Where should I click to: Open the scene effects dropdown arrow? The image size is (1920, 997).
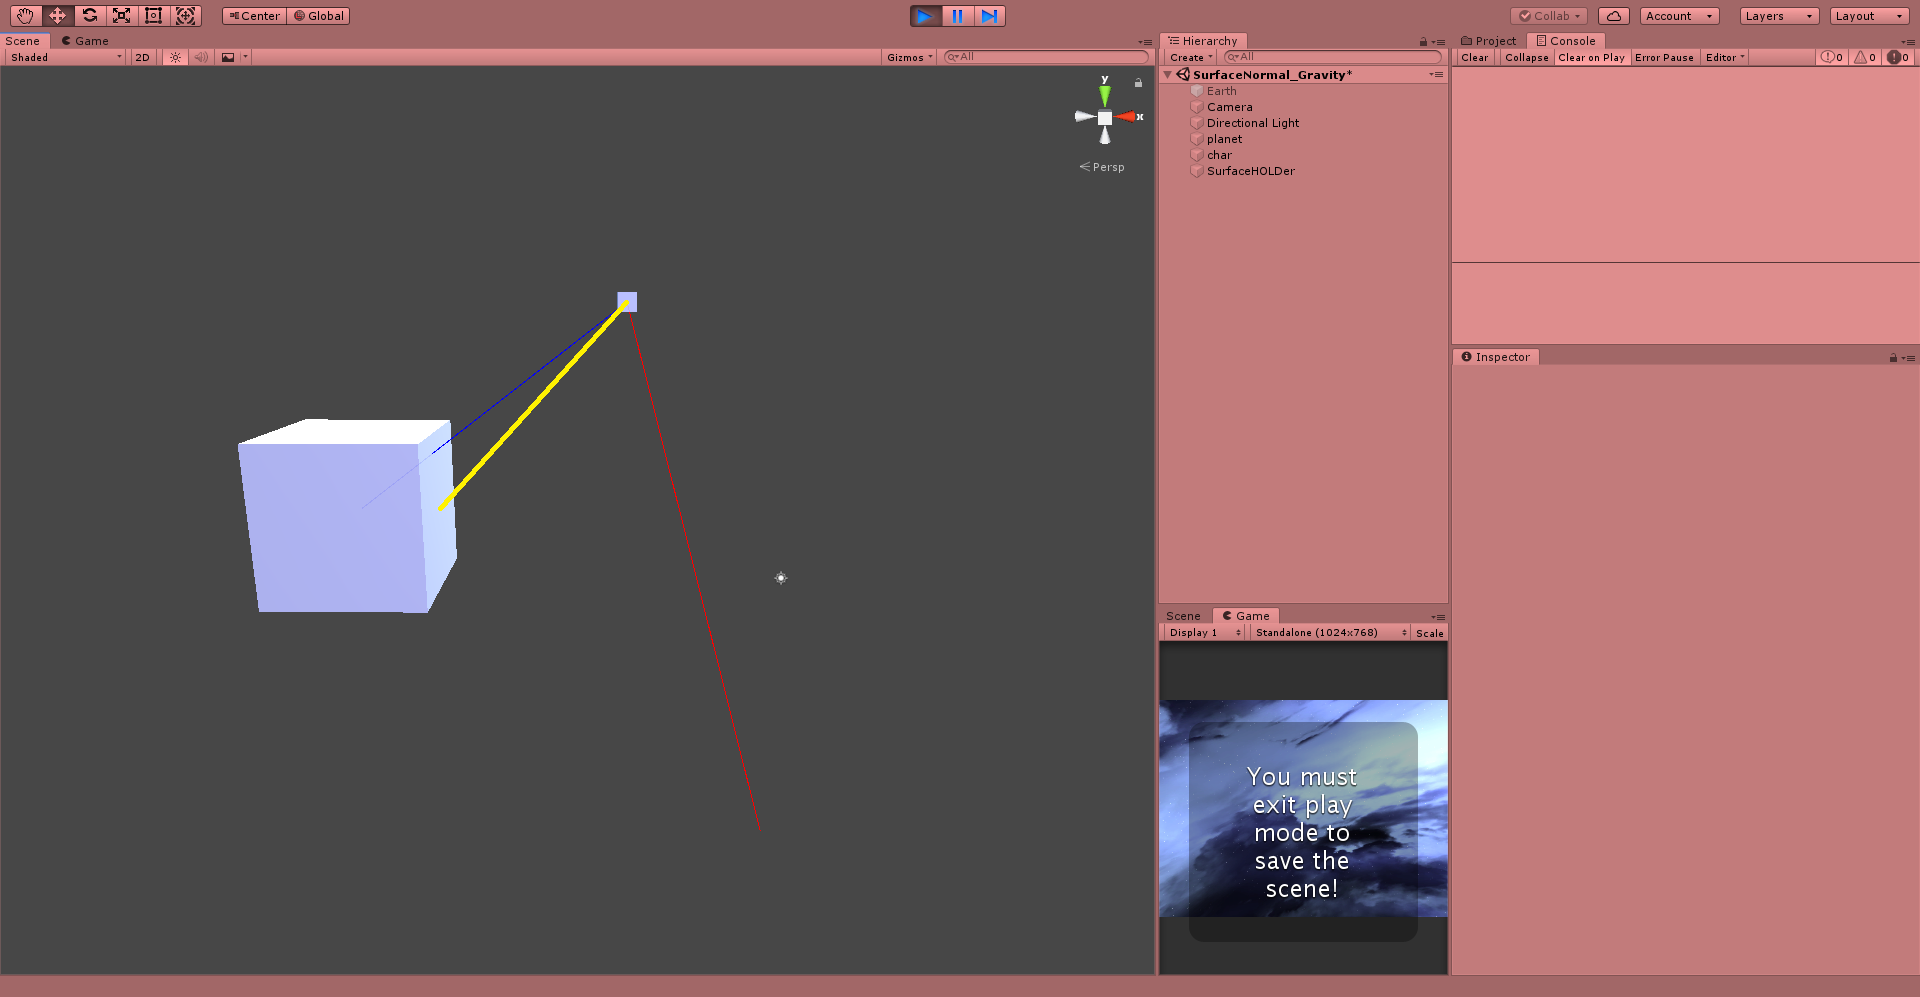245,58
